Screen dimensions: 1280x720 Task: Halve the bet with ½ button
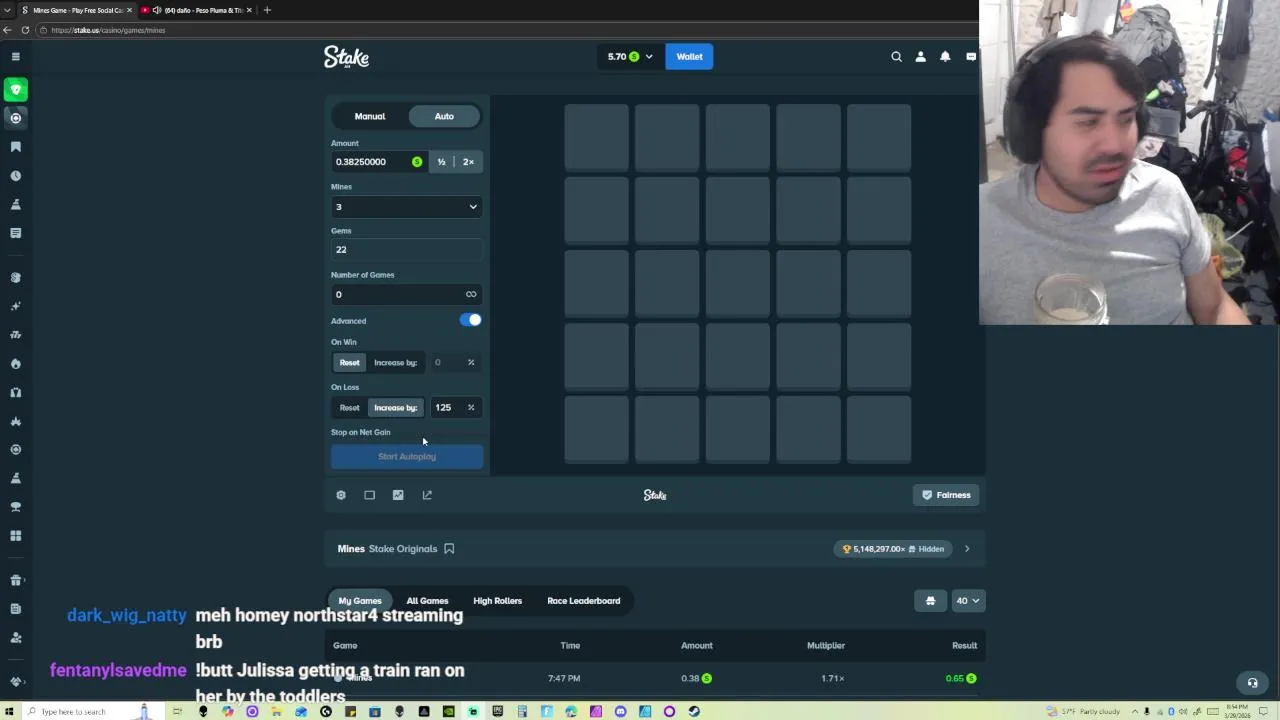(441, 162)
